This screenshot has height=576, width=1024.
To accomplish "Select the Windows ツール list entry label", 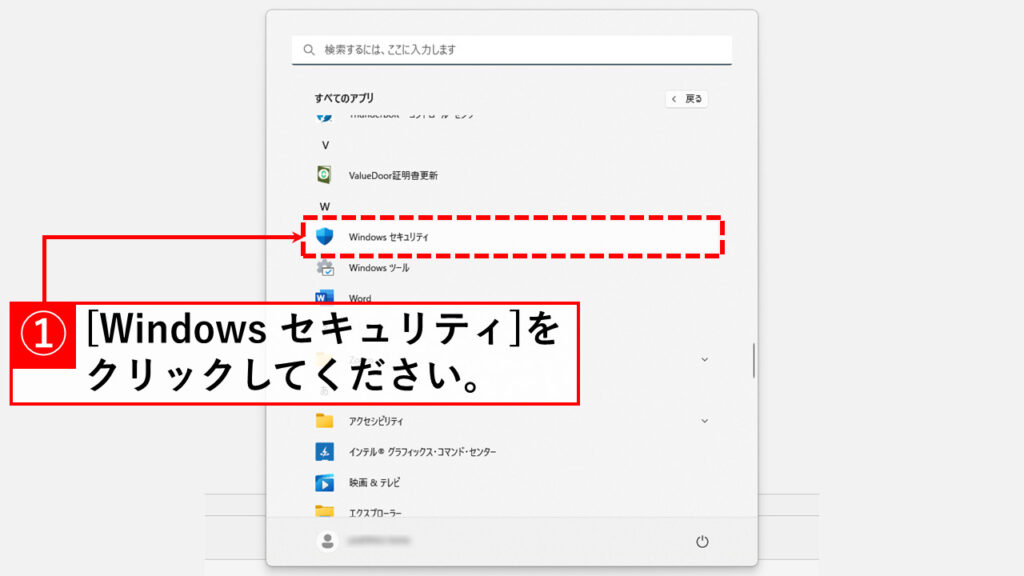I will [379, 268].
